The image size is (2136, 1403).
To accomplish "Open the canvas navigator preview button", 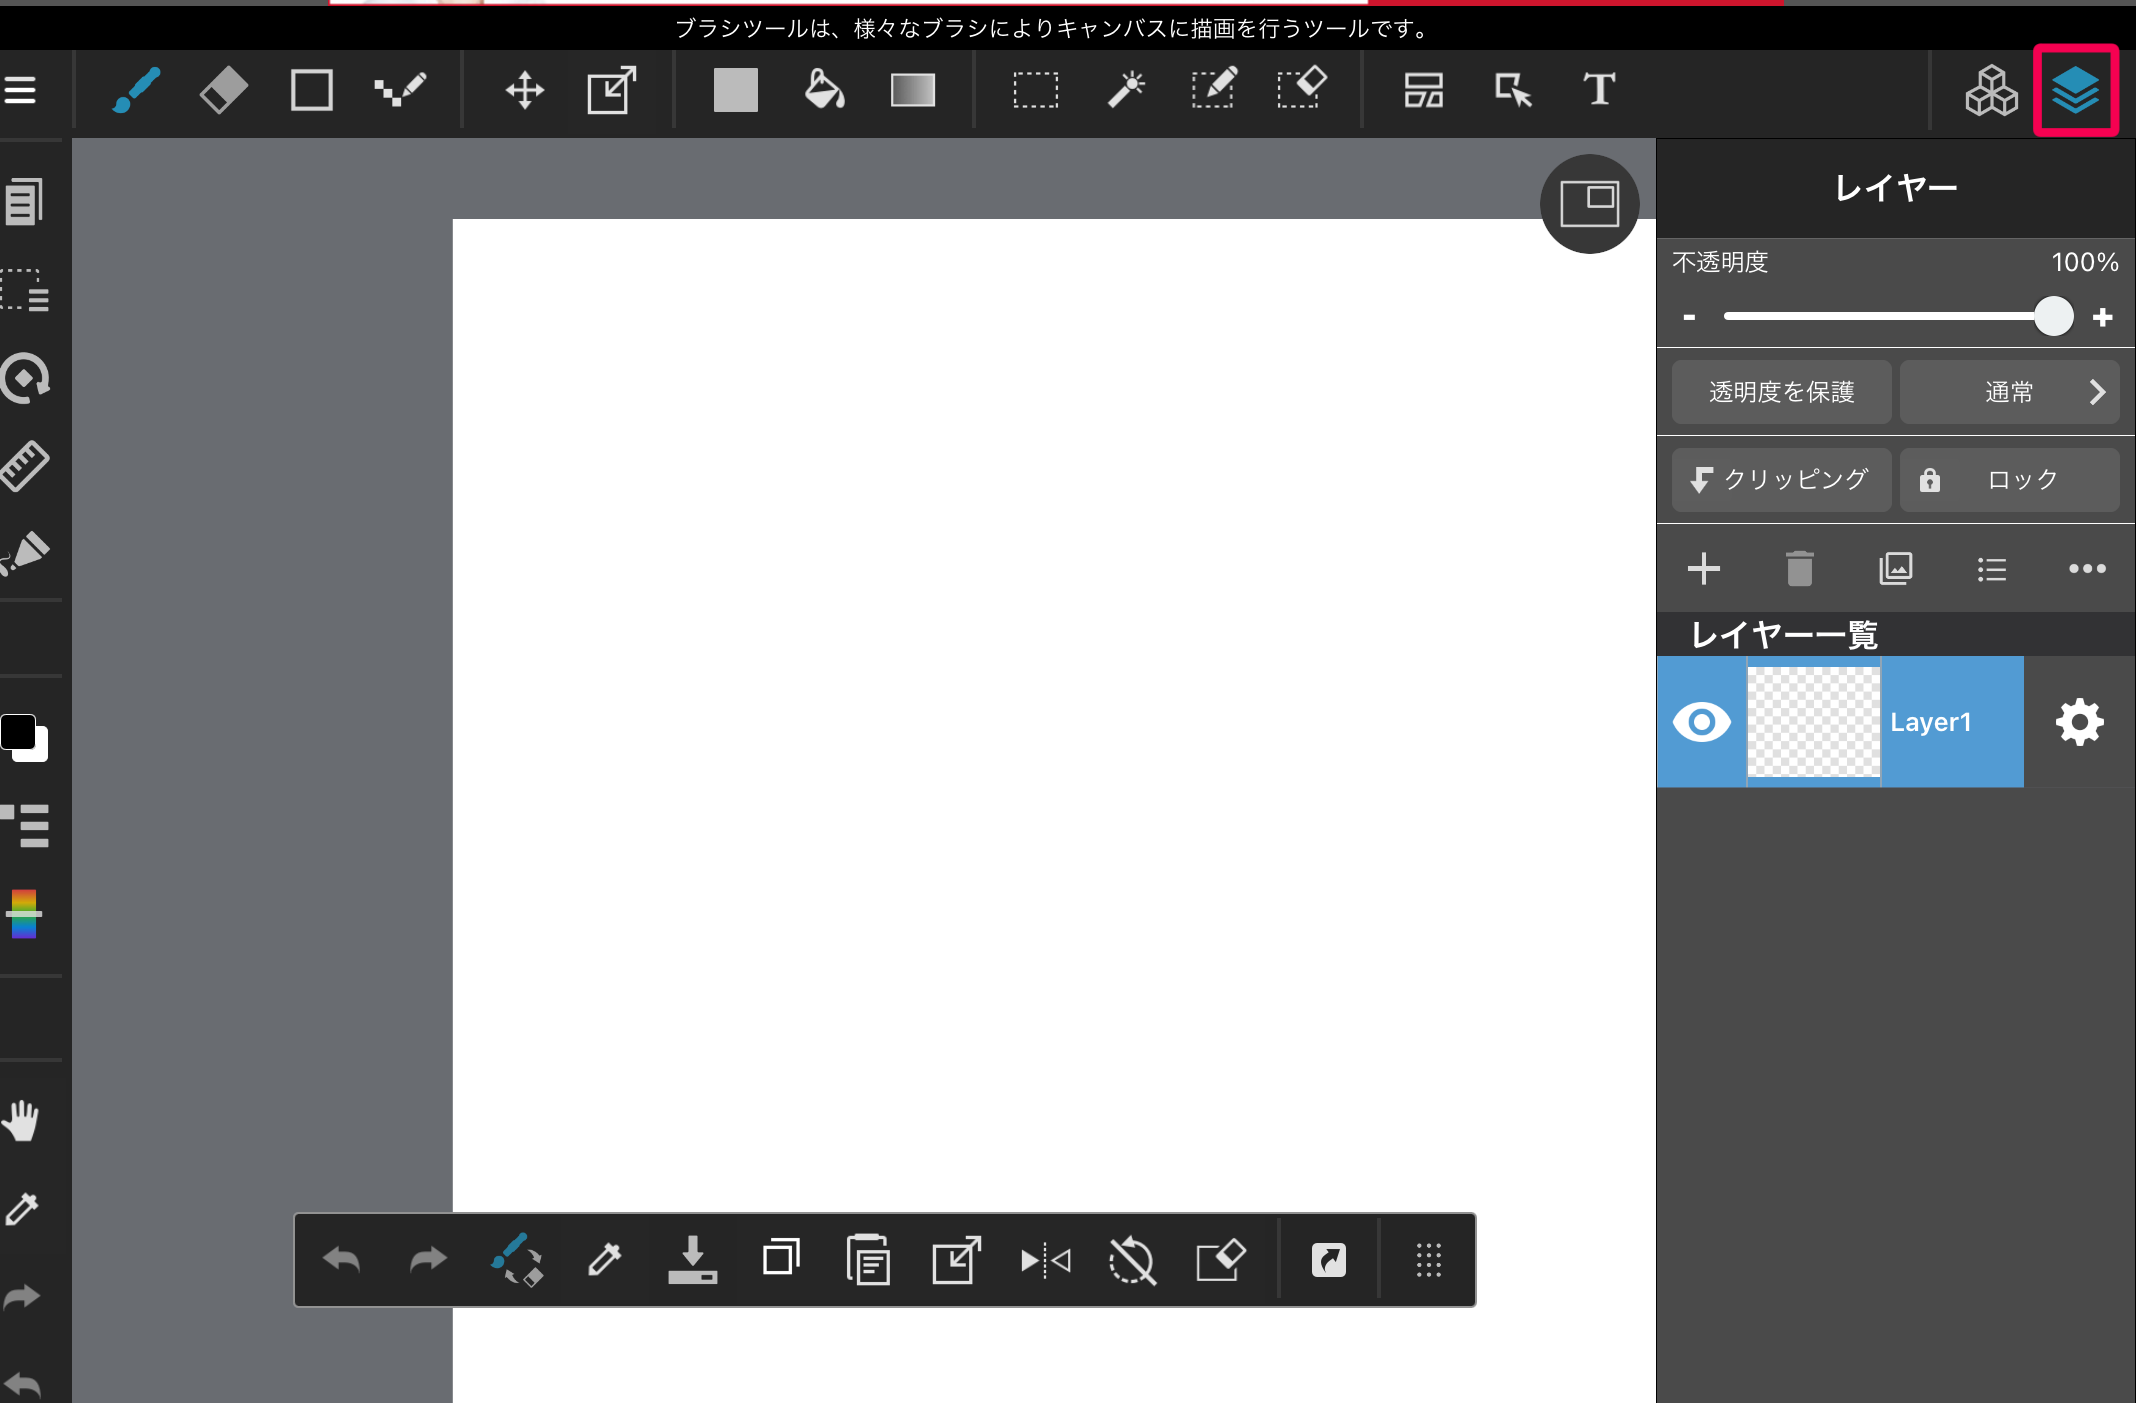I will point(1589,204).
